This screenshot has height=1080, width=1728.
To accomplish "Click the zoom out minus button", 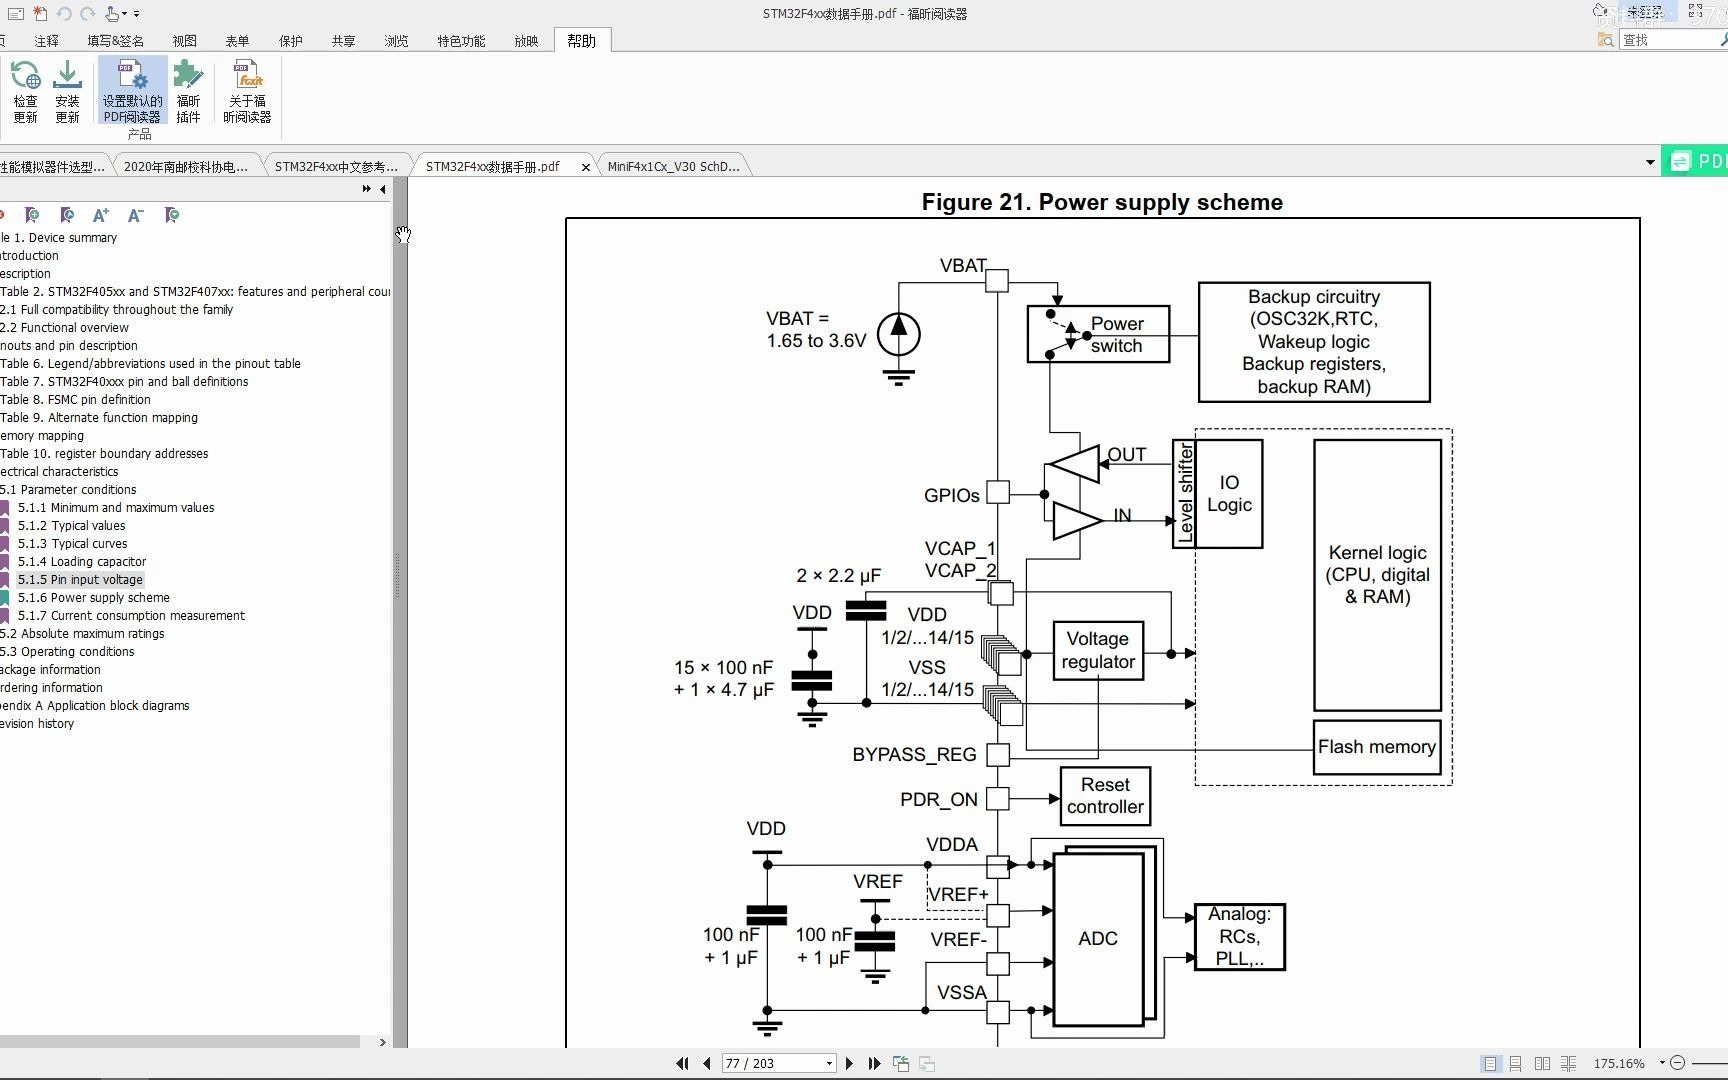I will click(x=1678, y=1063).
